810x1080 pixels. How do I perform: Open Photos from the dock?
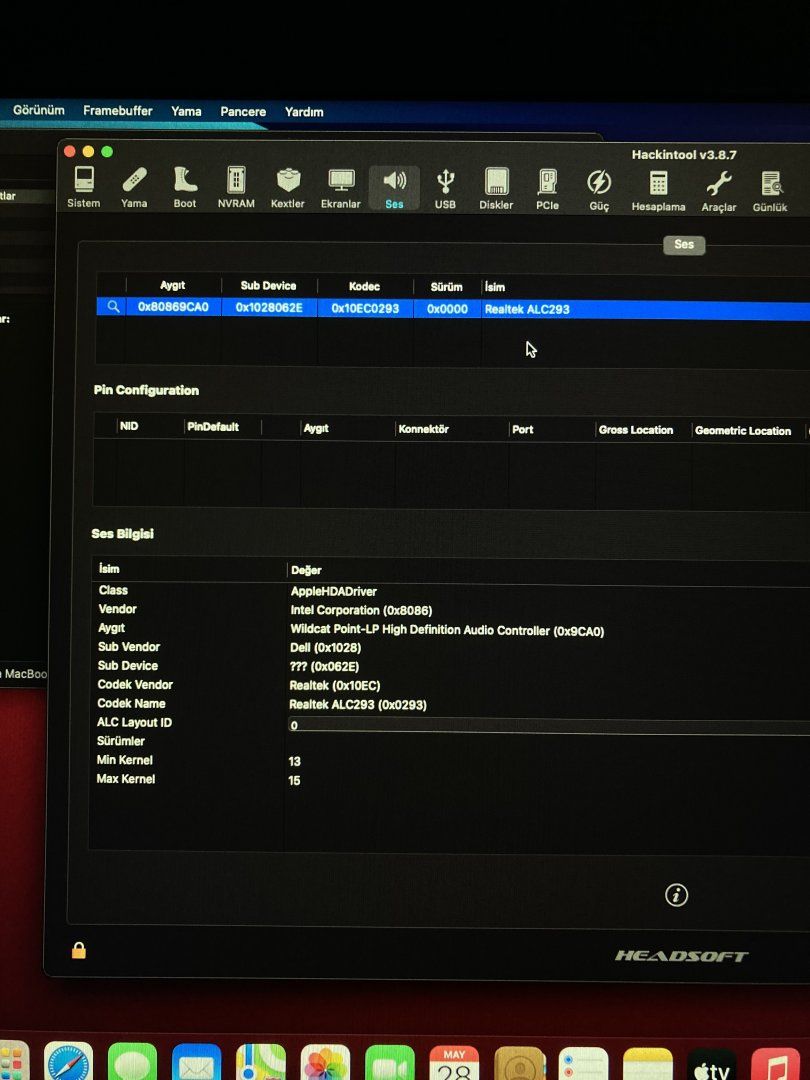click(325, 1063)
